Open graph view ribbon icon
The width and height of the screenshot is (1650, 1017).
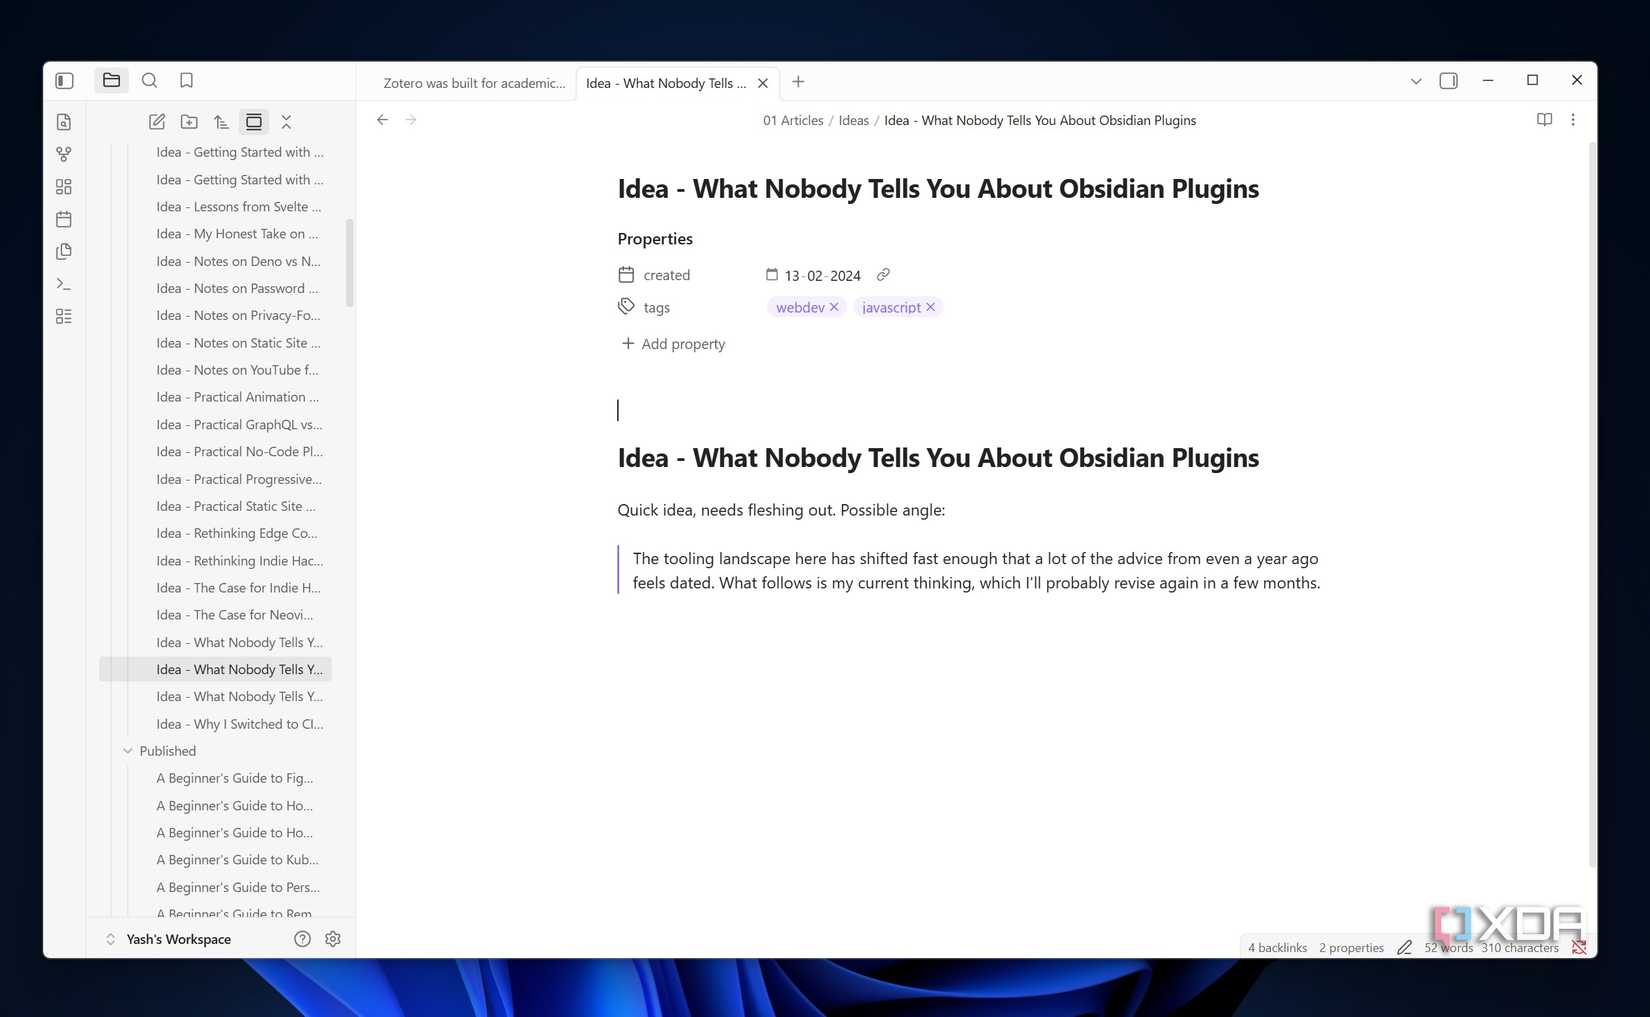tap(64, 154)
